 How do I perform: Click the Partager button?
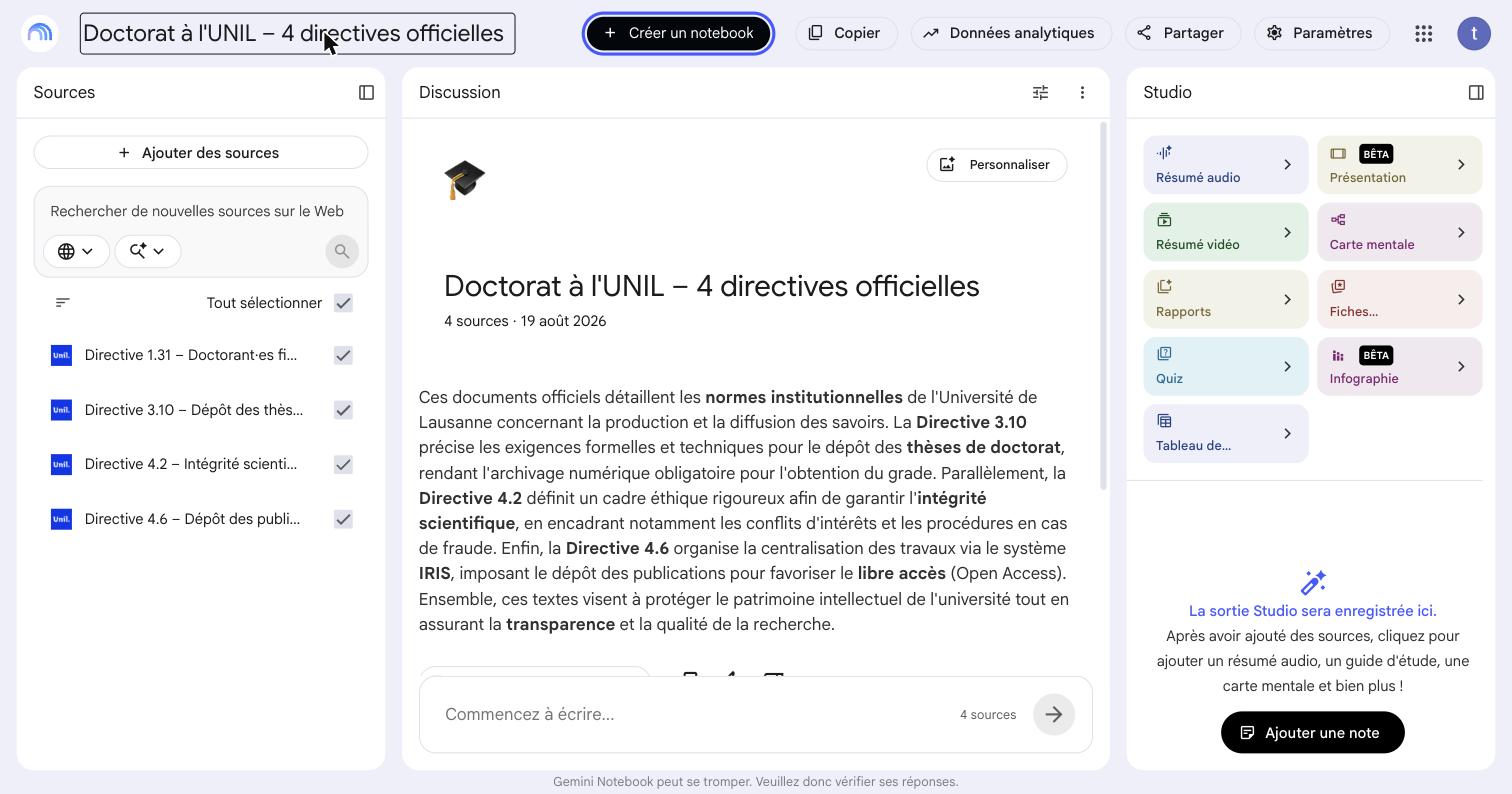[1182, 33]
